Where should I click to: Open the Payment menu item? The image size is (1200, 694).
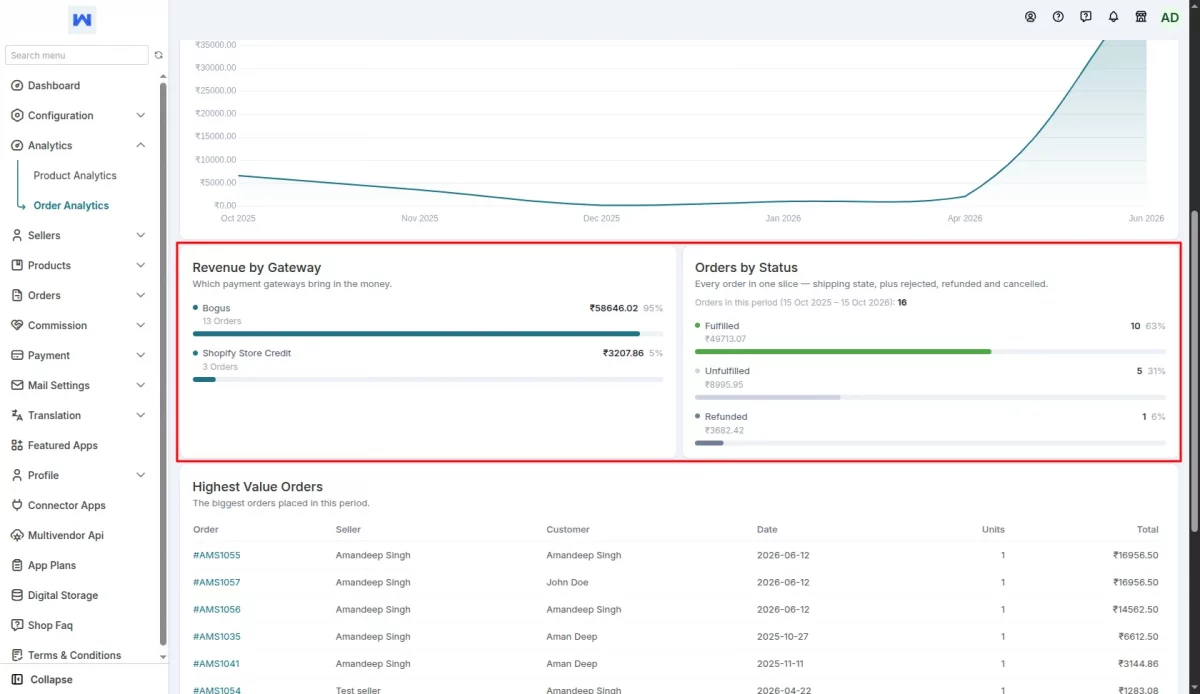(80, 356)
